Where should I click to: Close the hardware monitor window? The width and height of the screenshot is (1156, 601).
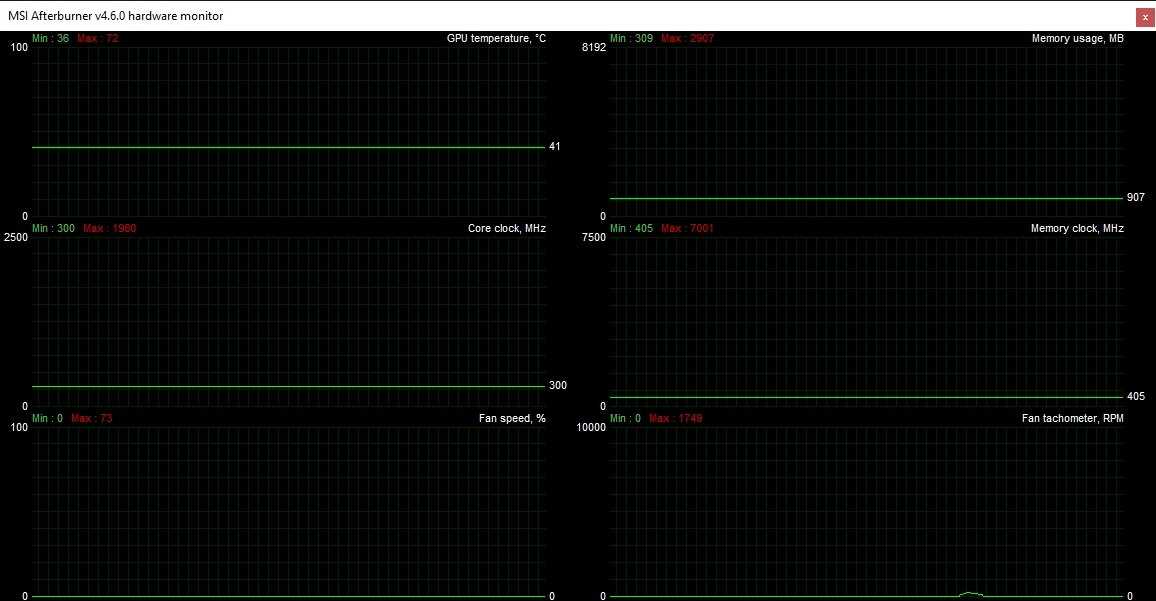coord(1144,16)
